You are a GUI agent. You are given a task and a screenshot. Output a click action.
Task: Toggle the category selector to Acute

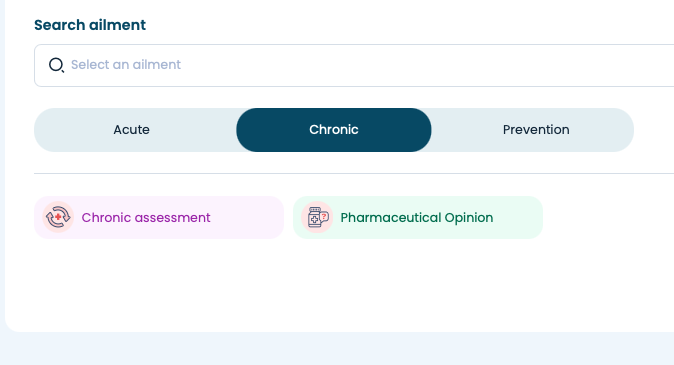pos(132,130)
